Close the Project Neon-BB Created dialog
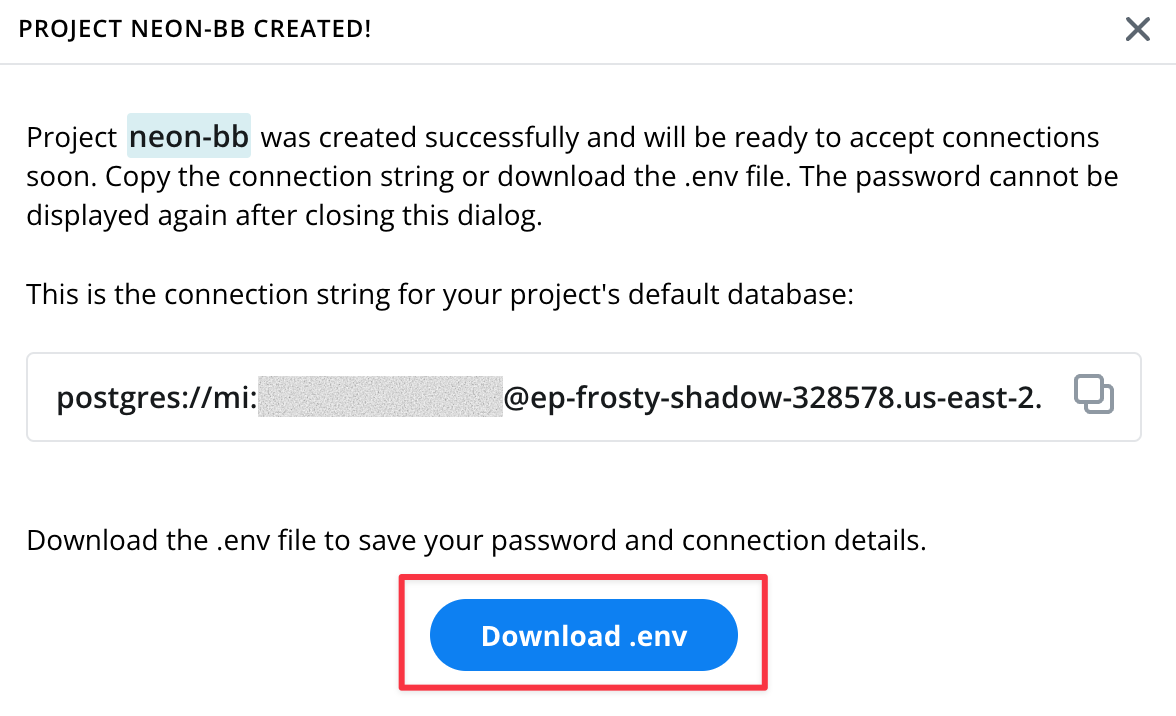The image size is (1176, 716). click(1137, 29)
